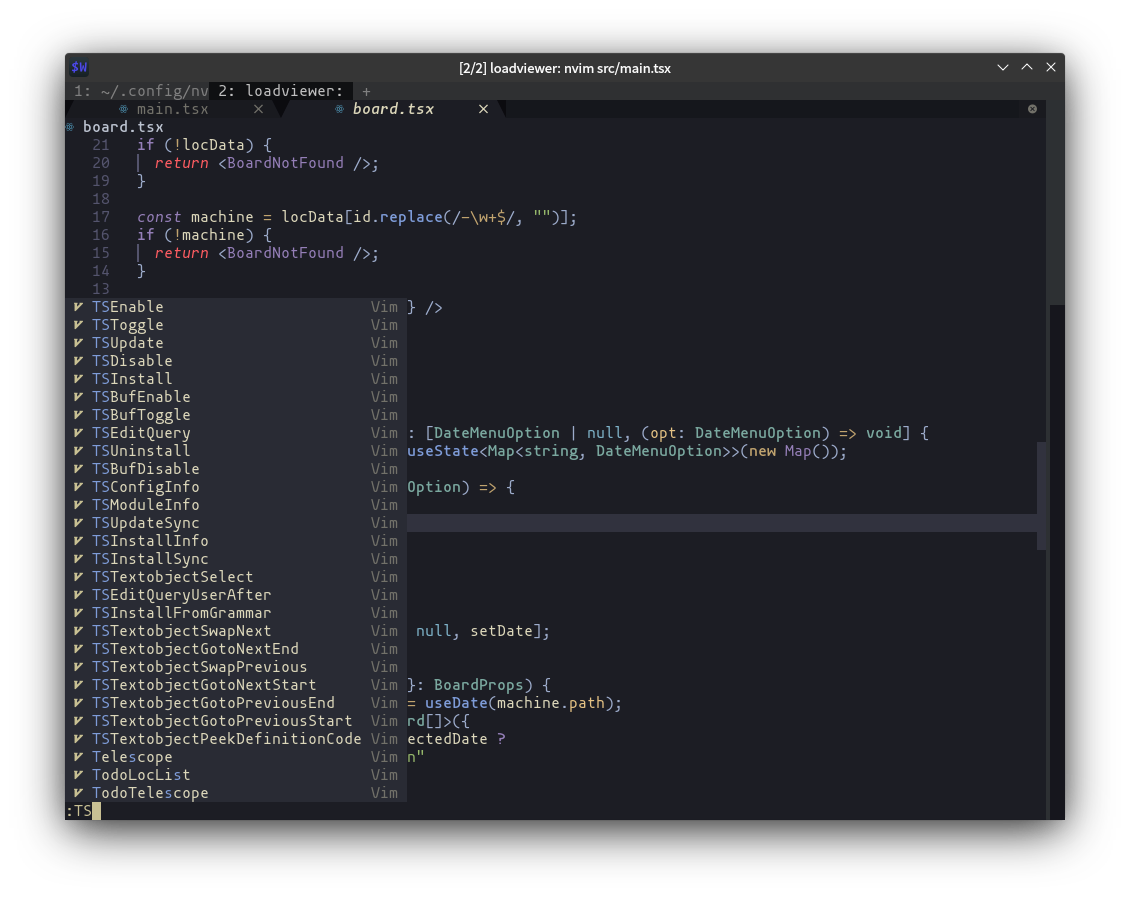Viewport: 1130px width, 897px height.
Task: Click the Vim icon beside Telescope
Action: click(x=78, y=757)
